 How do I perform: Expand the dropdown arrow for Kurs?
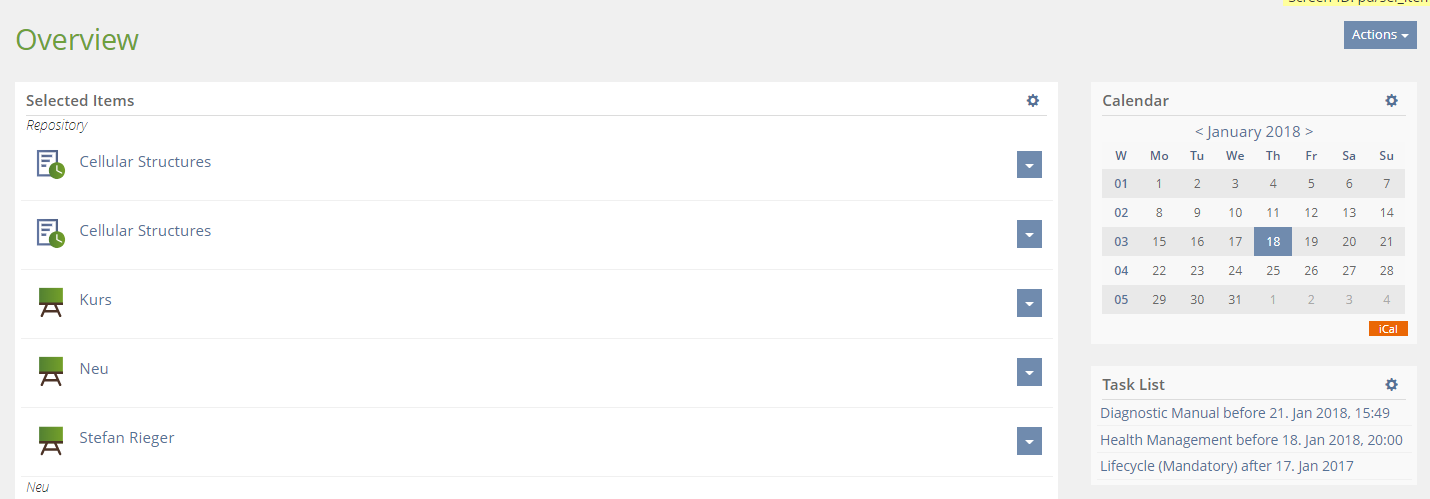[1029, 303]
